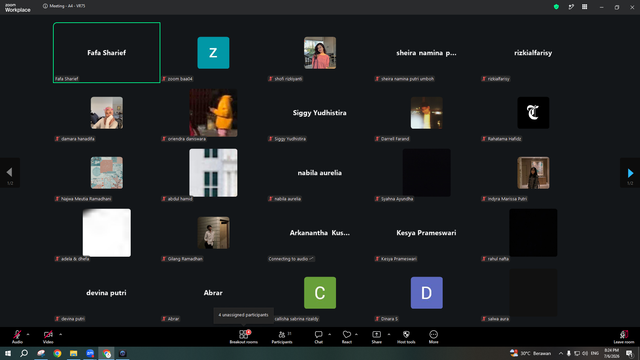
Task: Open File Explorer from the taskbar
Action: click(x=73, y=353)
